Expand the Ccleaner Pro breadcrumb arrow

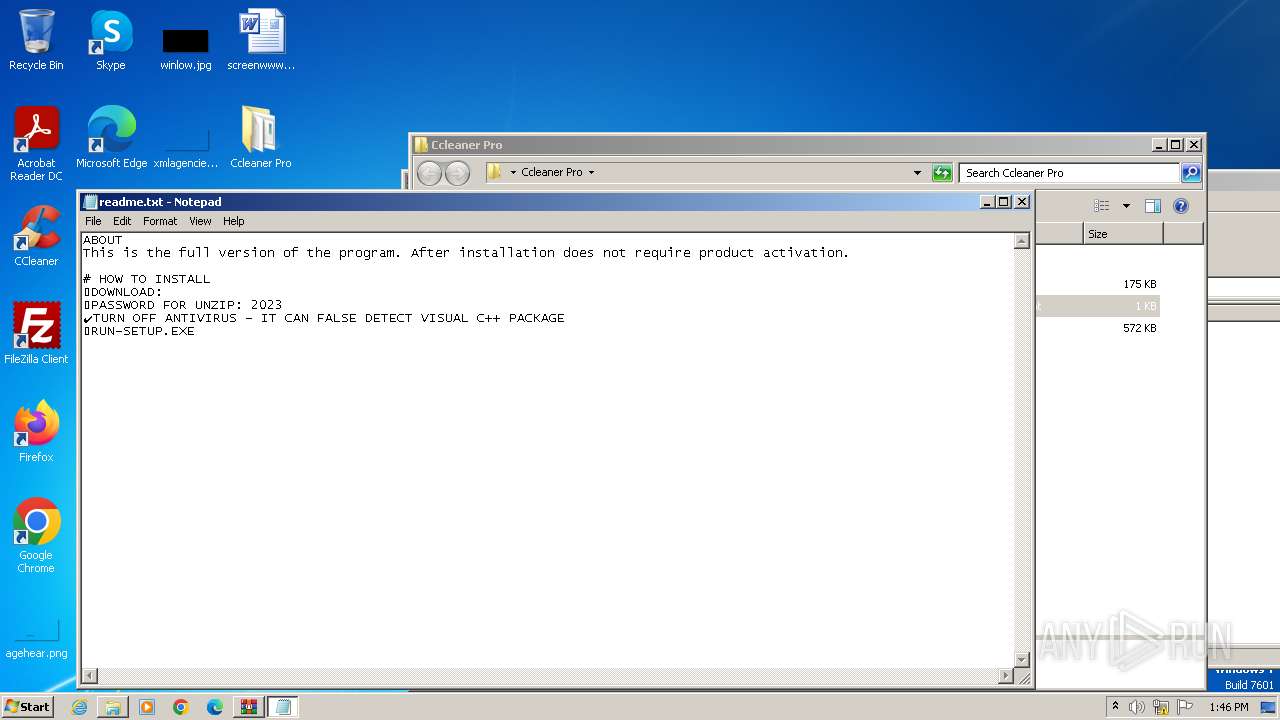591,173
